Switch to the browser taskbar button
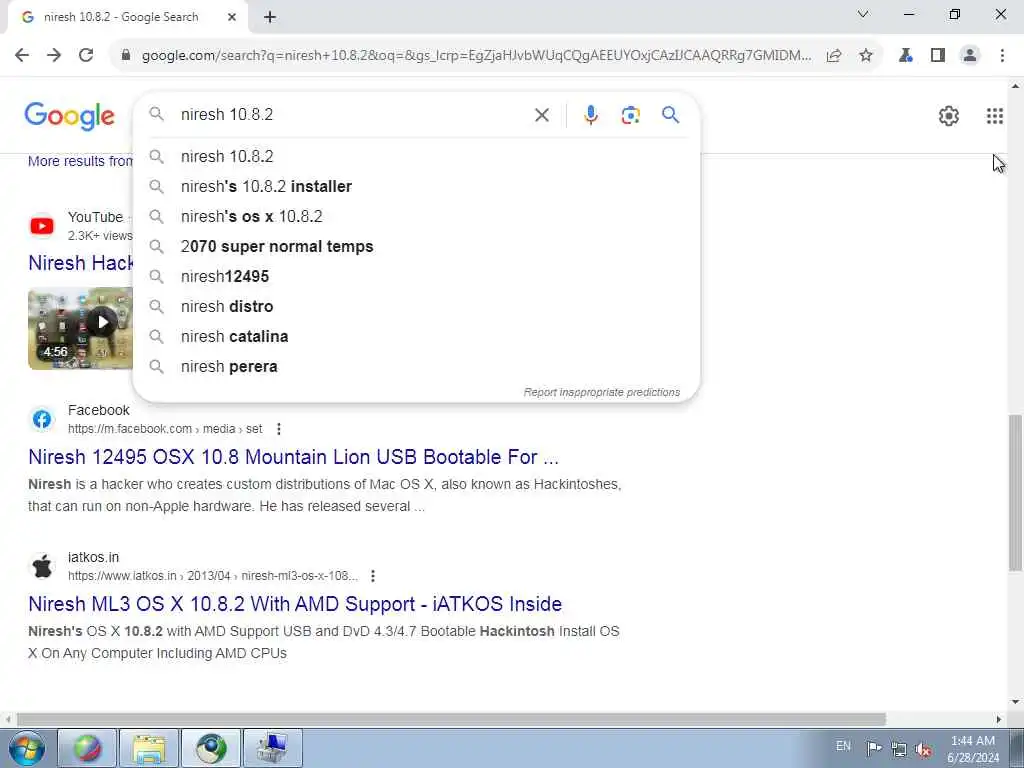This screenshot has height=768, width=1024. point(210,748)
